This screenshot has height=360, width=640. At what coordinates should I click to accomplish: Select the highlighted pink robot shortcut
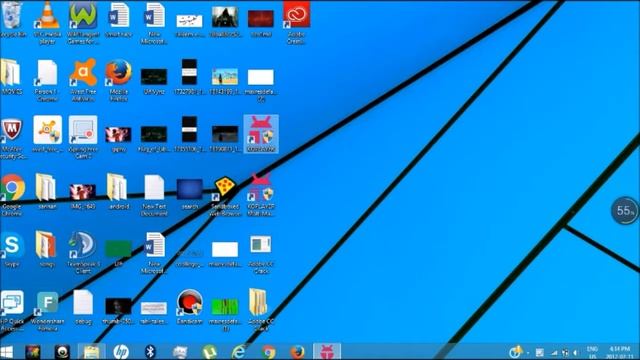point(261,134)
